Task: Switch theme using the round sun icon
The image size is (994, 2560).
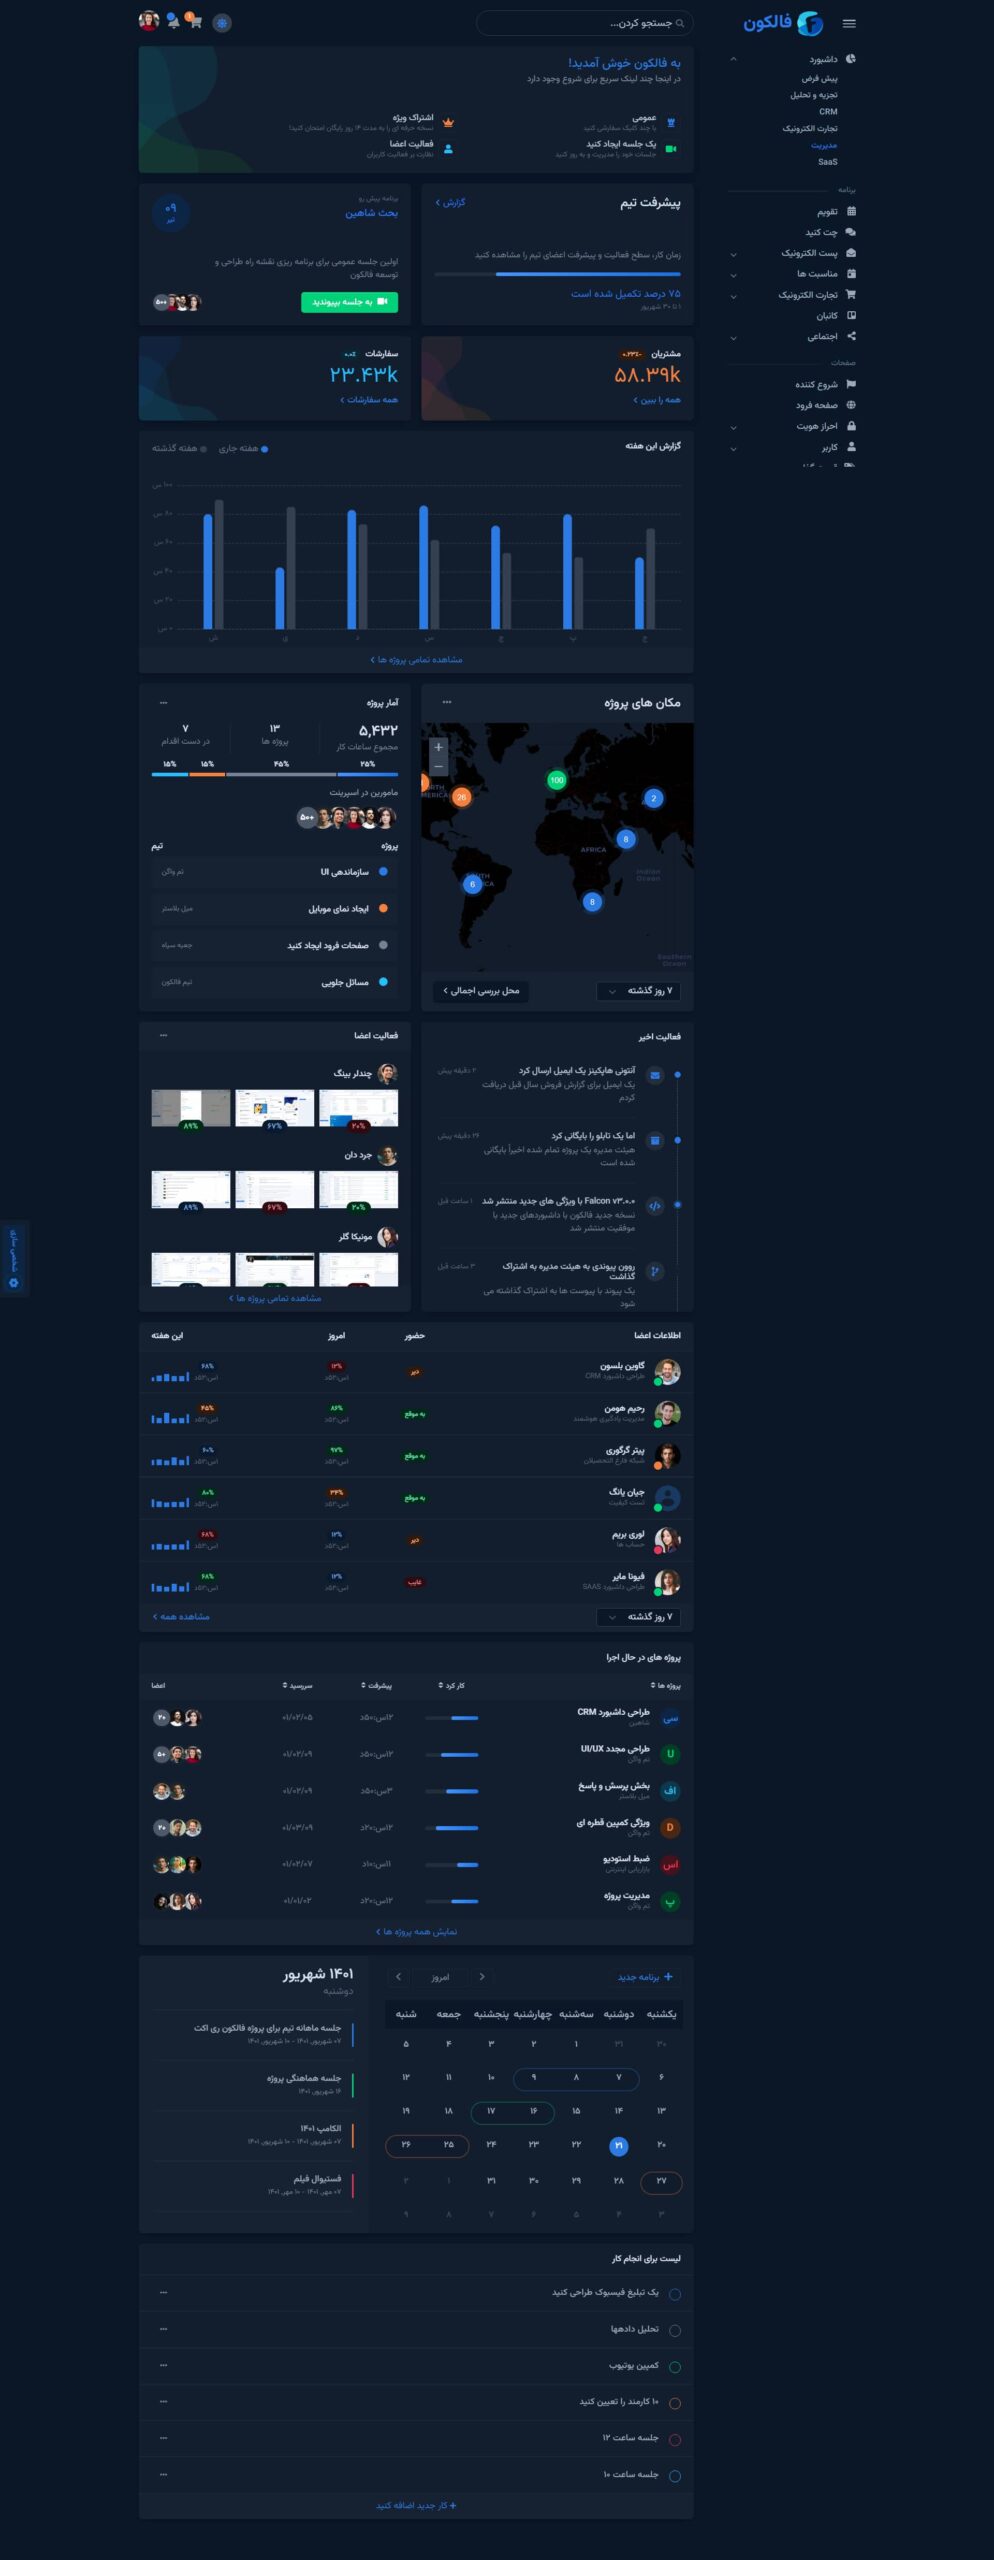Action: pos(222,22)
